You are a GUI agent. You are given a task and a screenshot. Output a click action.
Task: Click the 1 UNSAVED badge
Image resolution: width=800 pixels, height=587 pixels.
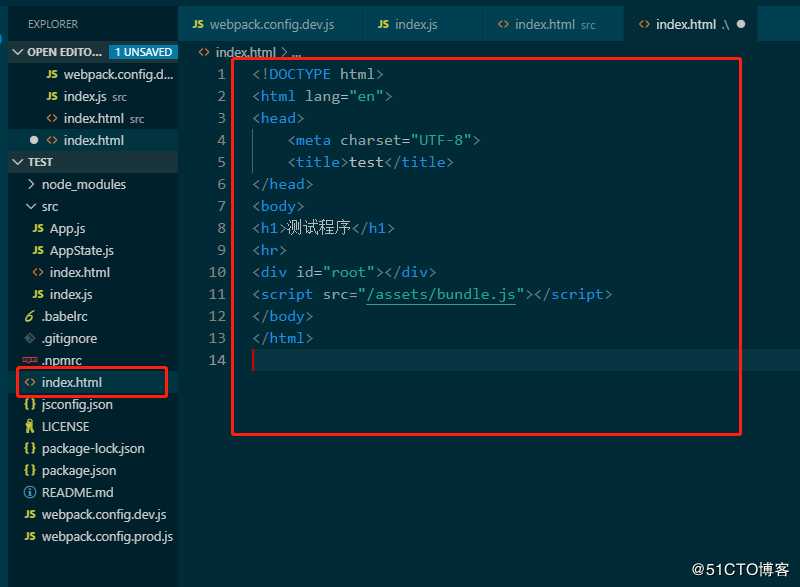click(143, 52)
